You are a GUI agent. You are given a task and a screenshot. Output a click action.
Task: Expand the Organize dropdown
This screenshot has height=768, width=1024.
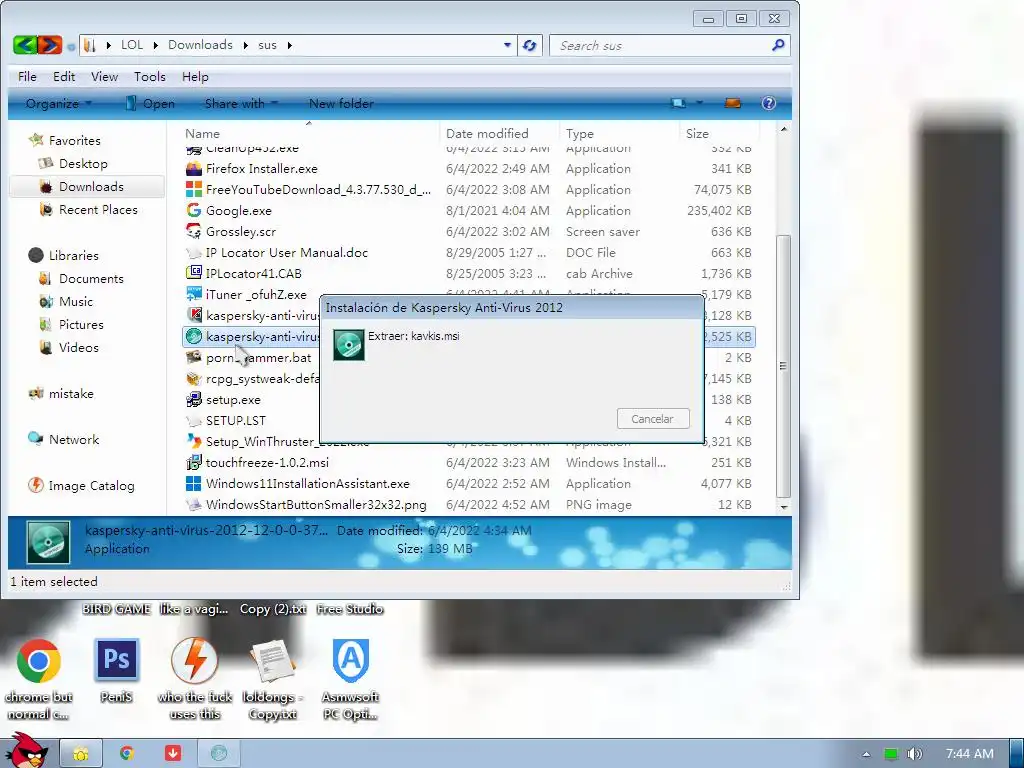click(x=58, y=103)
